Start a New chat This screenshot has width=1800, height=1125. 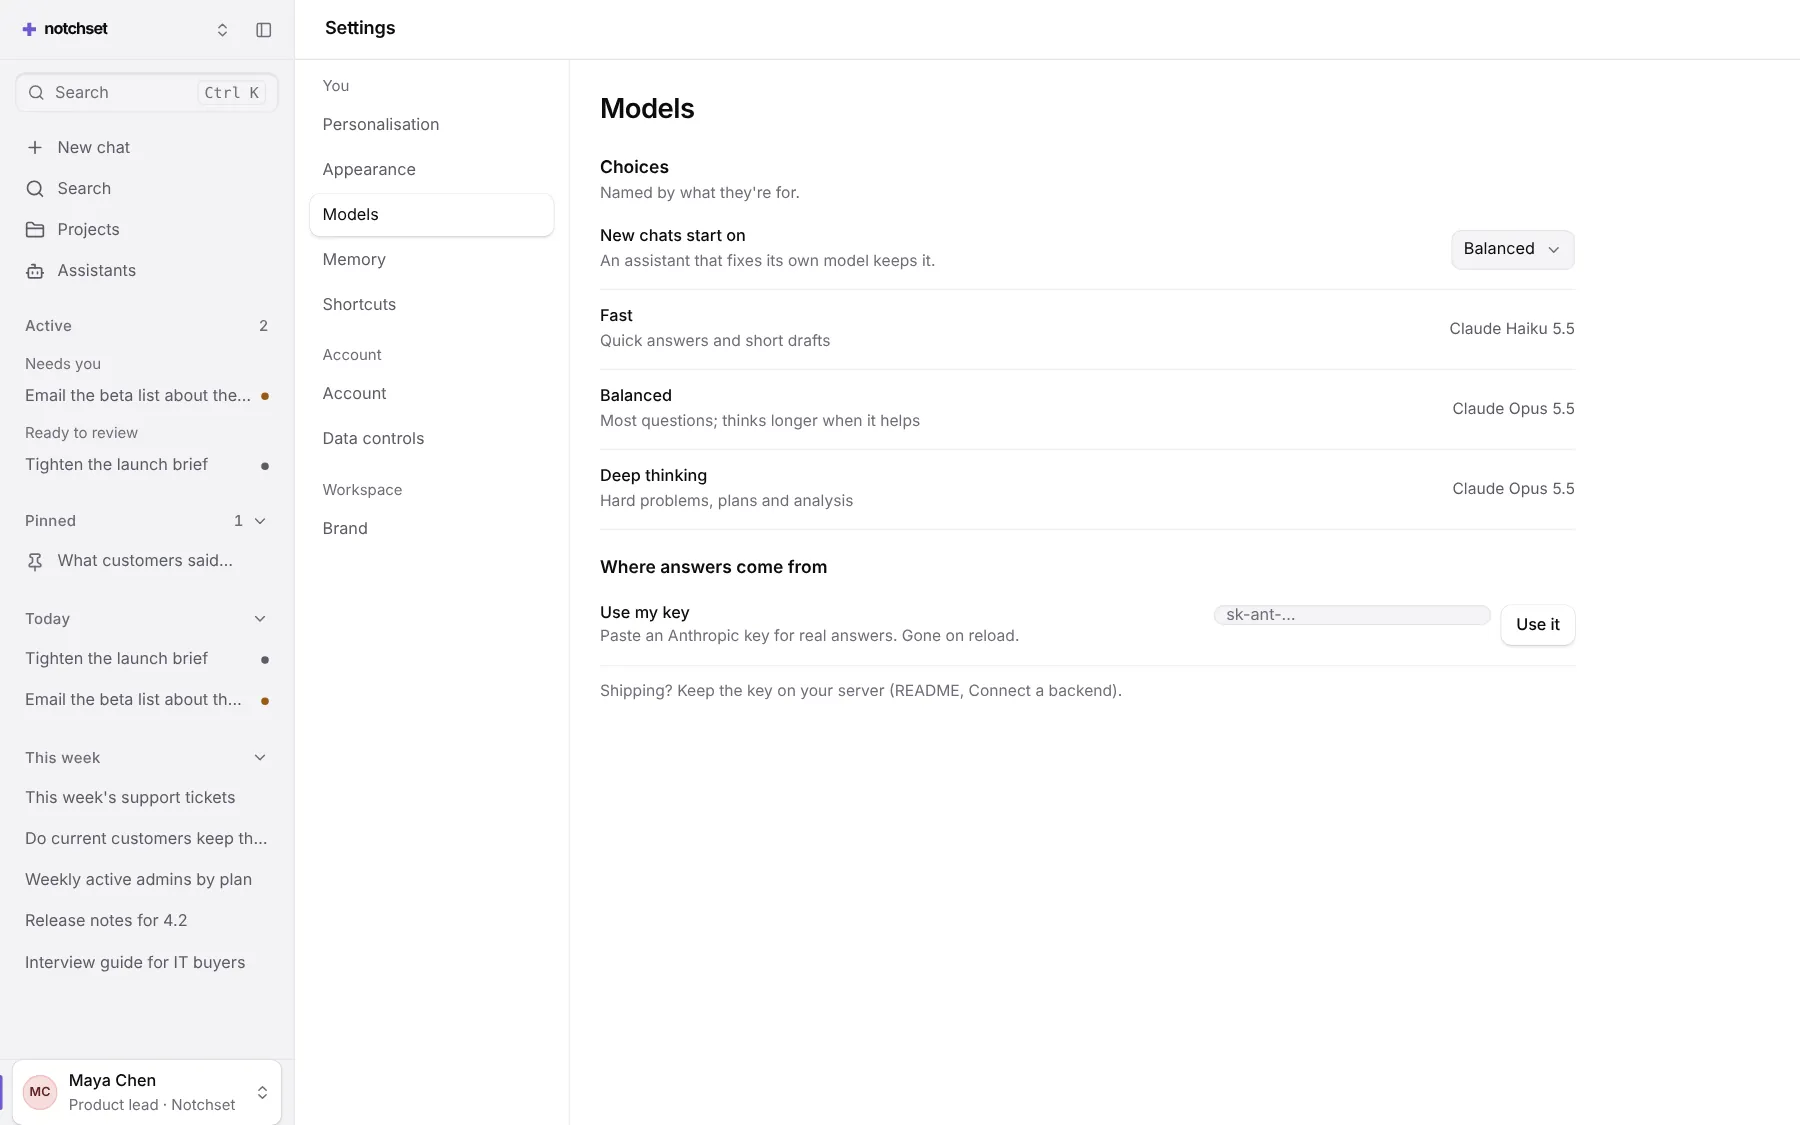(147, 148)
